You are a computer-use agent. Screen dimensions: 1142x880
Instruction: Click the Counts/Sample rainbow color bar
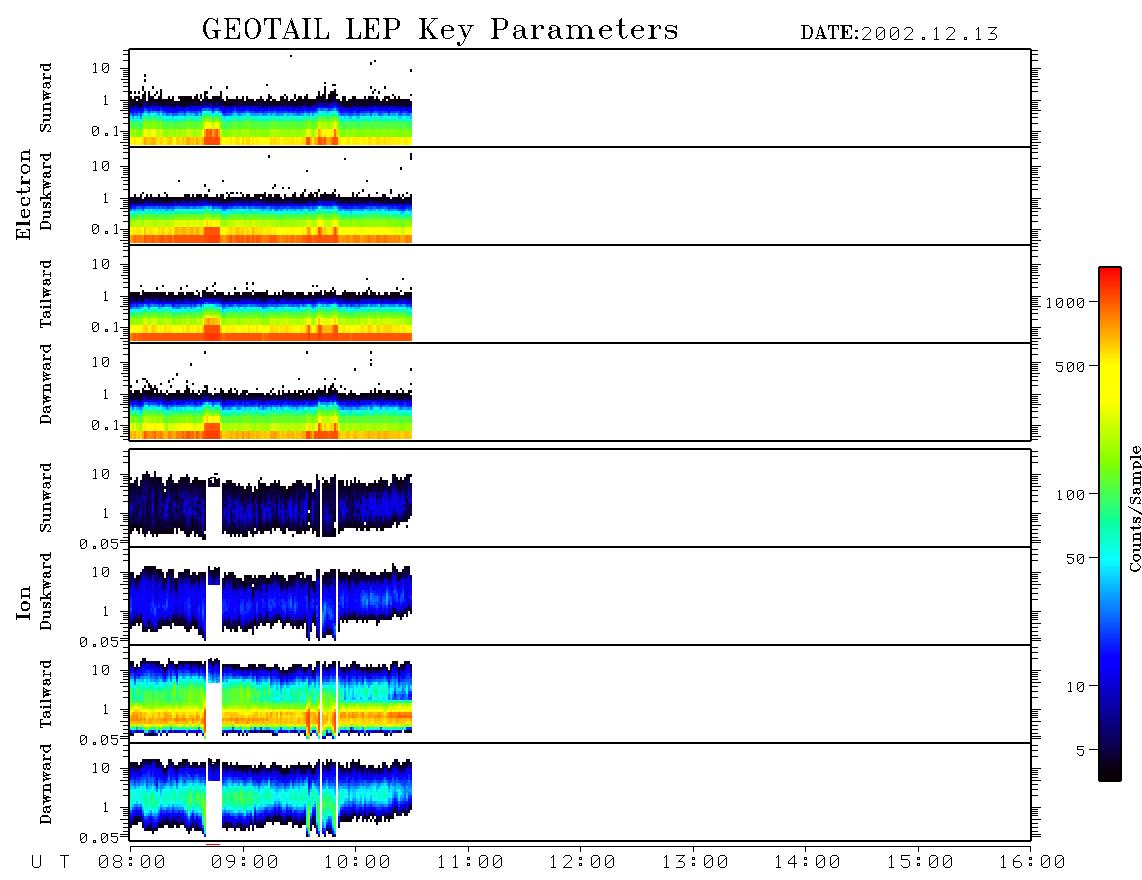click(x=1110, y=524)
